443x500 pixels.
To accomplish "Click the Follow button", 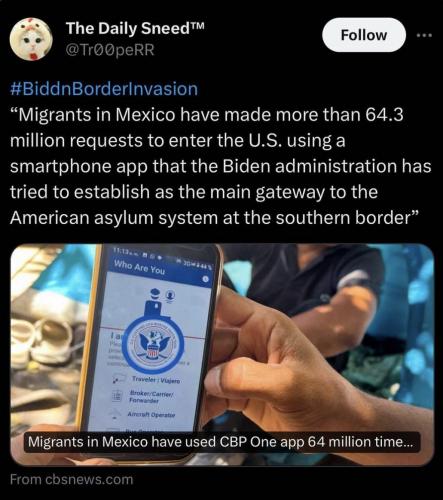I will [364, 35].
